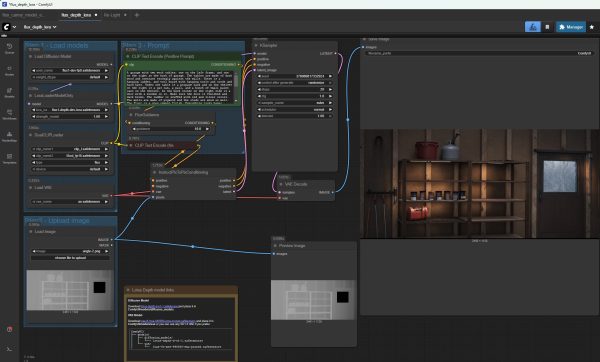This screenshot has height=362, width=600.
Task: Collapse the InstructPixToPixConditioning node
Action: (155, 172)
